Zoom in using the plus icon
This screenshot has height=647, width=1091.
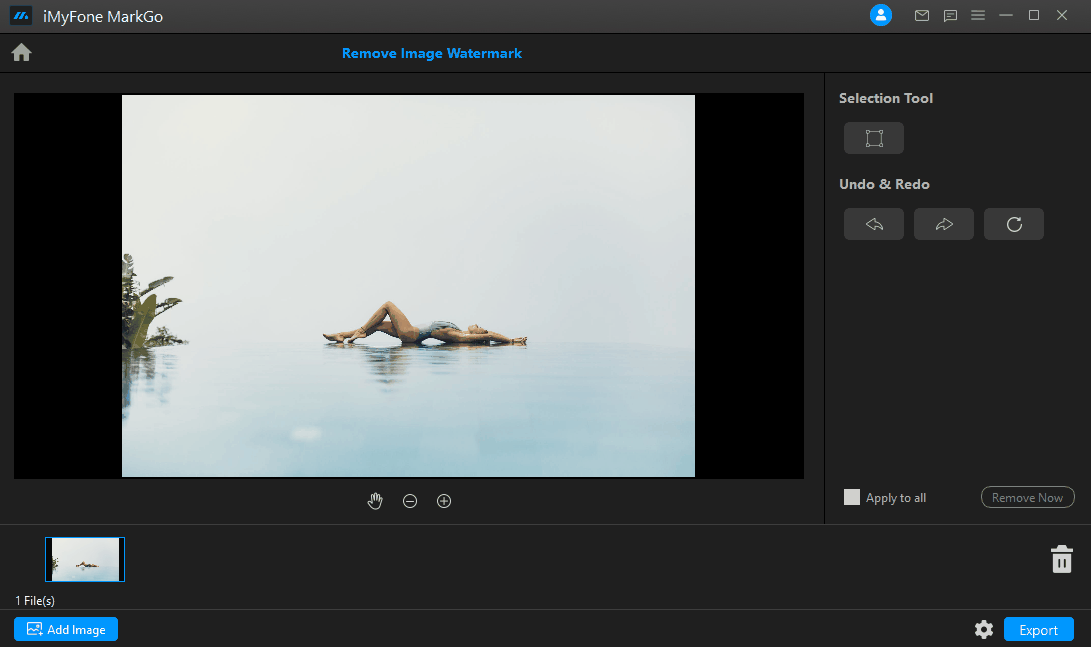pos(444,501)
